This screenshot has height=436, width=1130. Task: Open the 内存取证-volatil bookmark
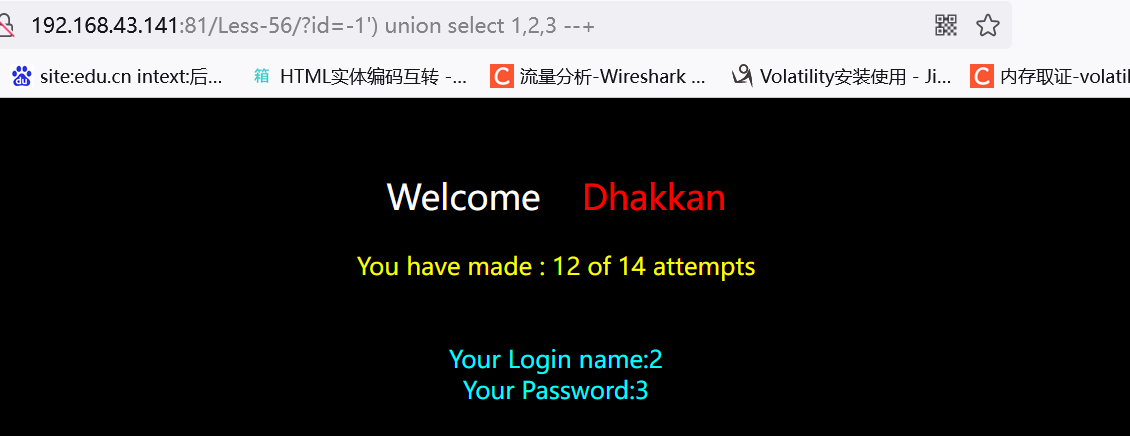pos(1064,76)
